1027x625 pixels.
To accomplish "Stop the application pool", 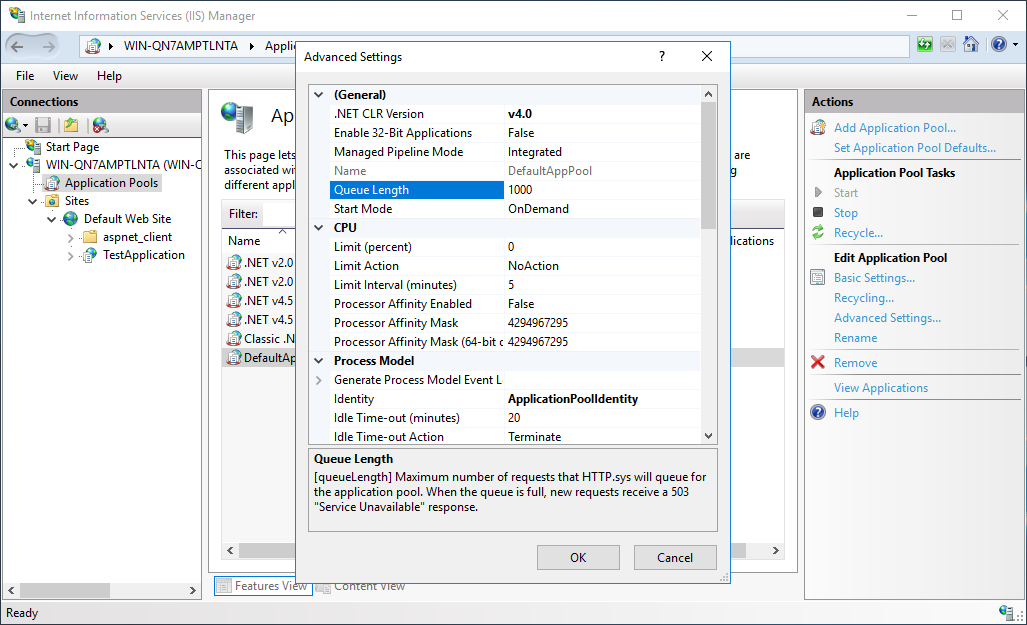I will [845, 212].
